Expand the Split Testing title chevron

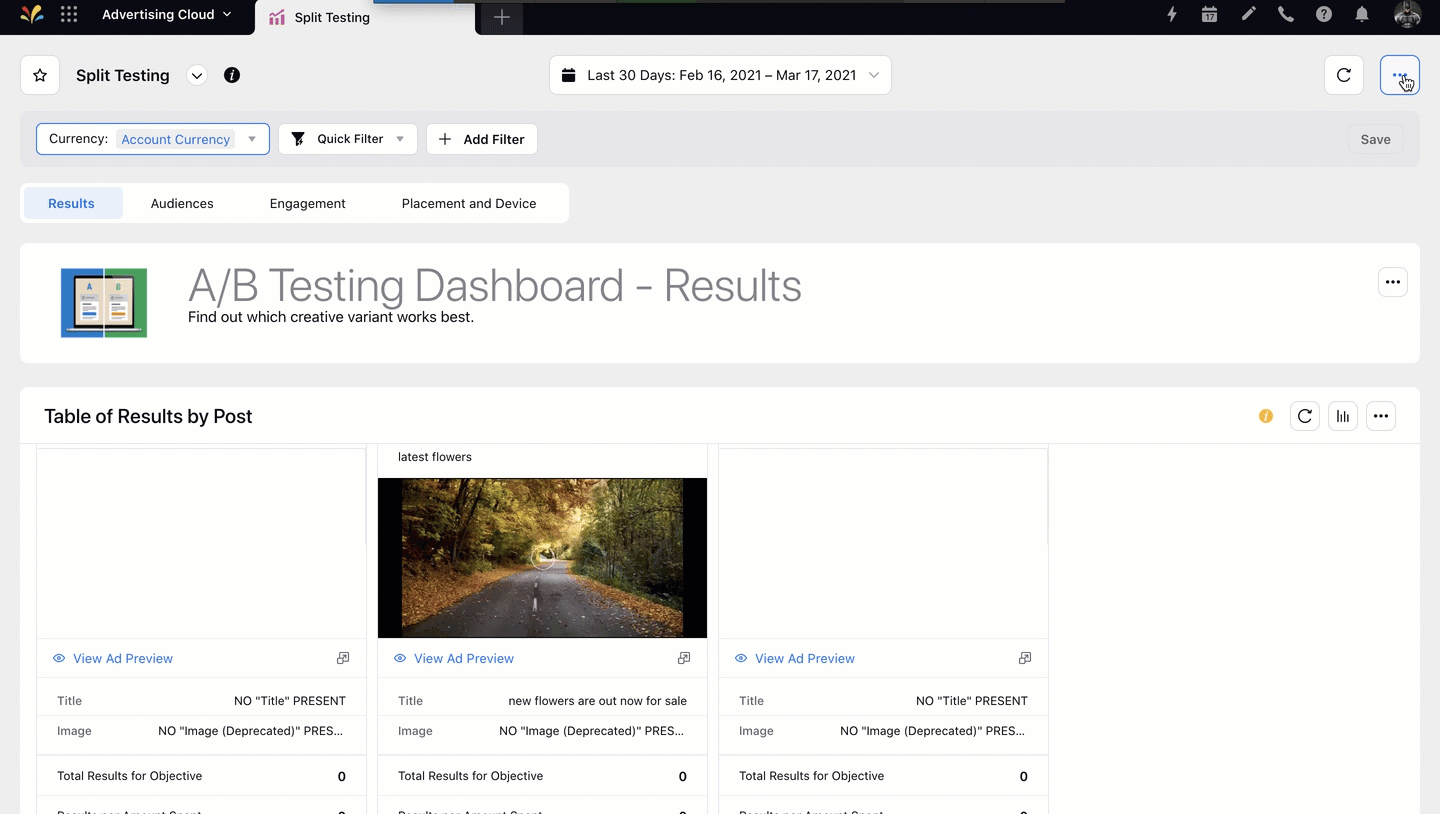(197, 75)
